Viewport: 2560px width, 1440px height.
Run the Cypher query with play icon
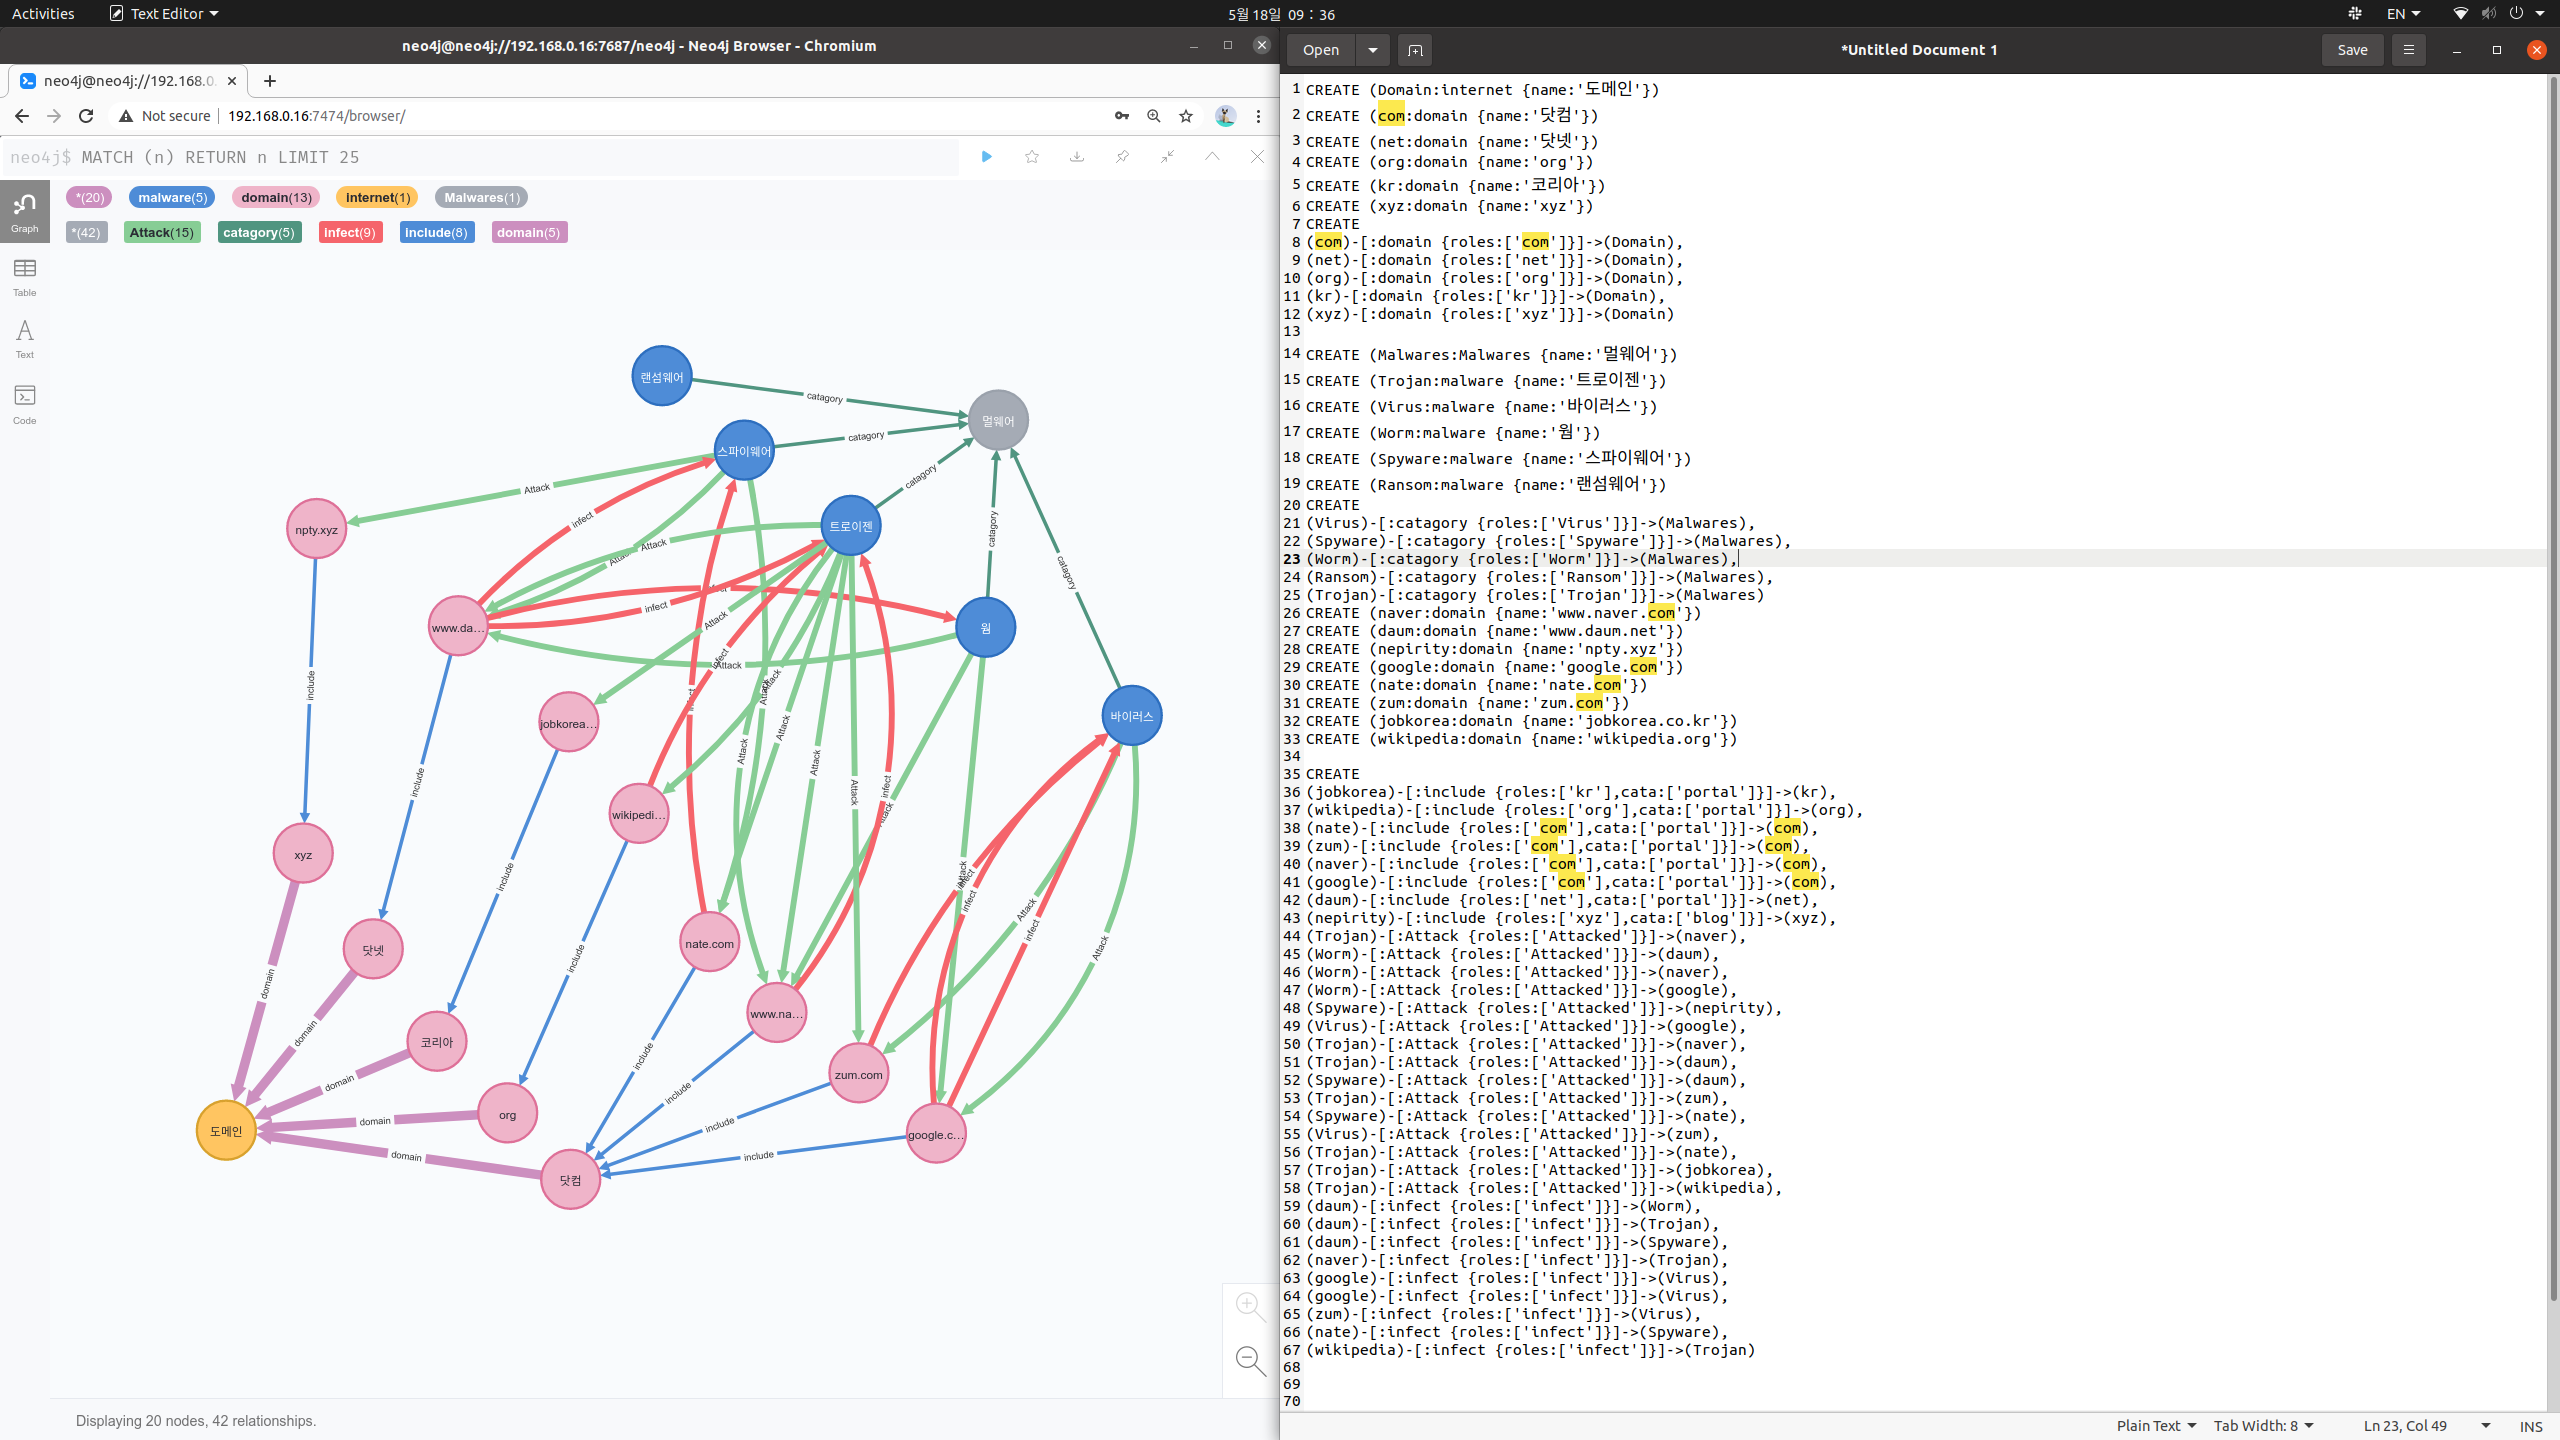pyautogui.click(x=986, y=157)
